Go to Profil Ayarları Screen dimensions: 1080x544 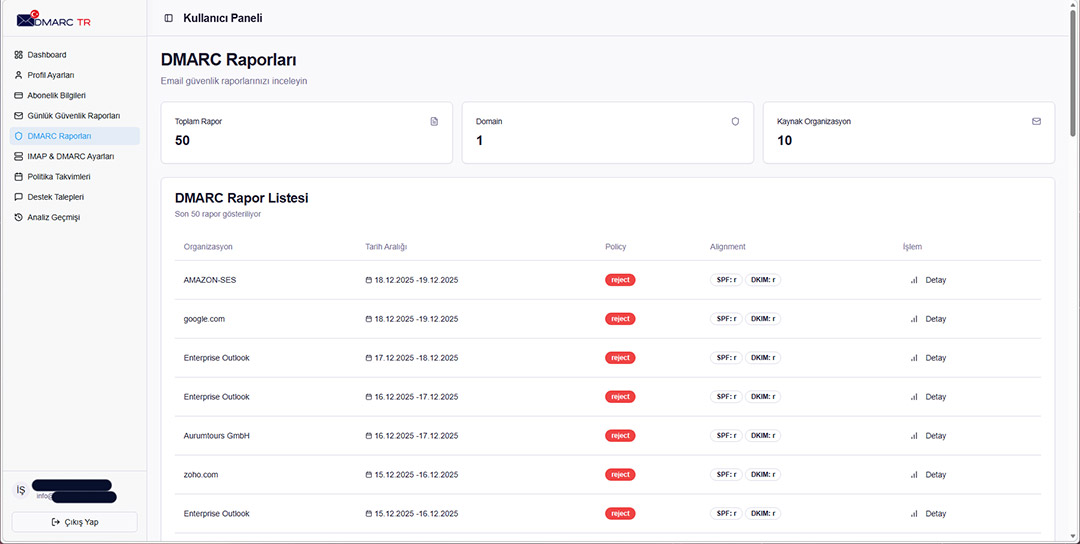click(x=50, y=75)
